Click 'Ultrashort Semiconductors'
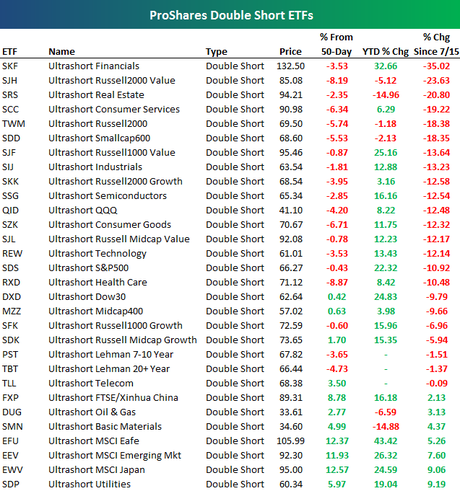Image resolution: width=460 pixels, height=491 pixels. [107, 196]
